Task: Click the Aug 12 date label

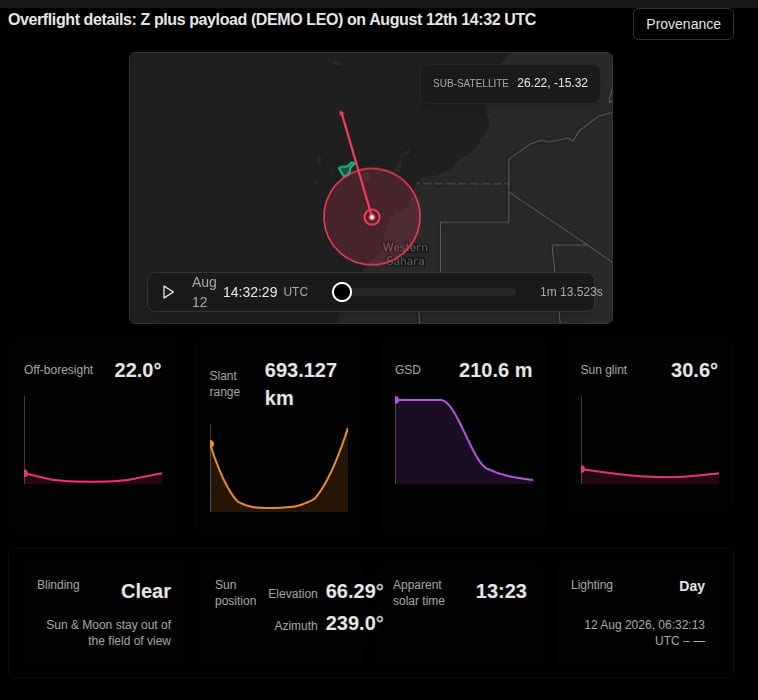Action: [204, 292]
